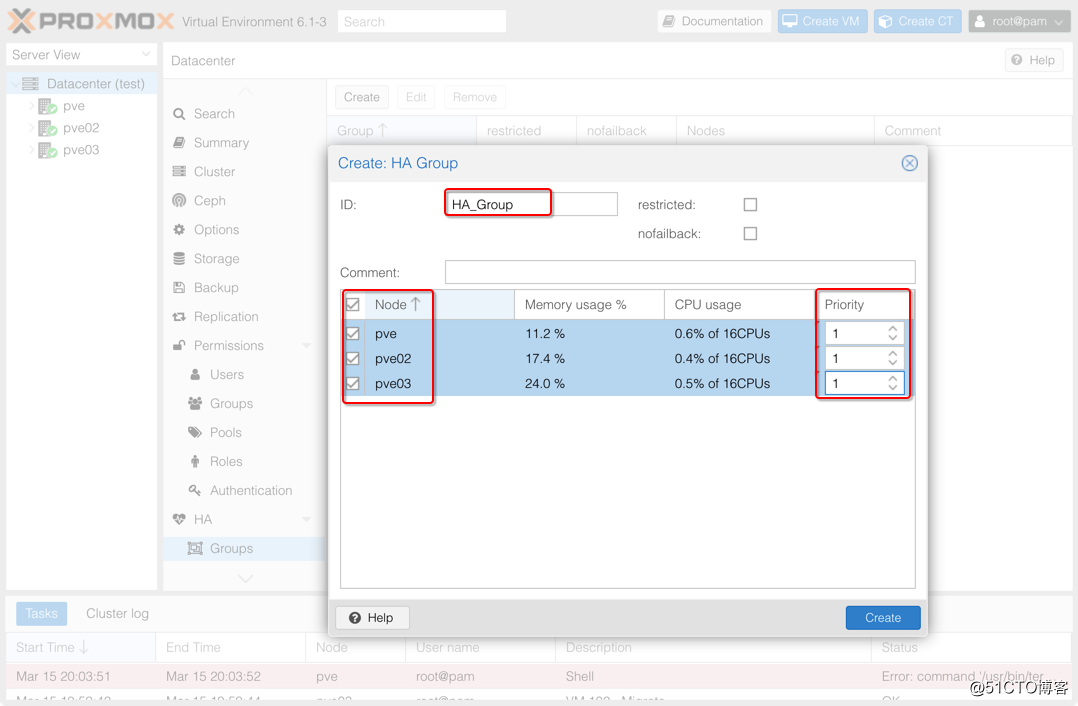Open Authentication via key icon
1078x706 pixels.
click(195, 490)
